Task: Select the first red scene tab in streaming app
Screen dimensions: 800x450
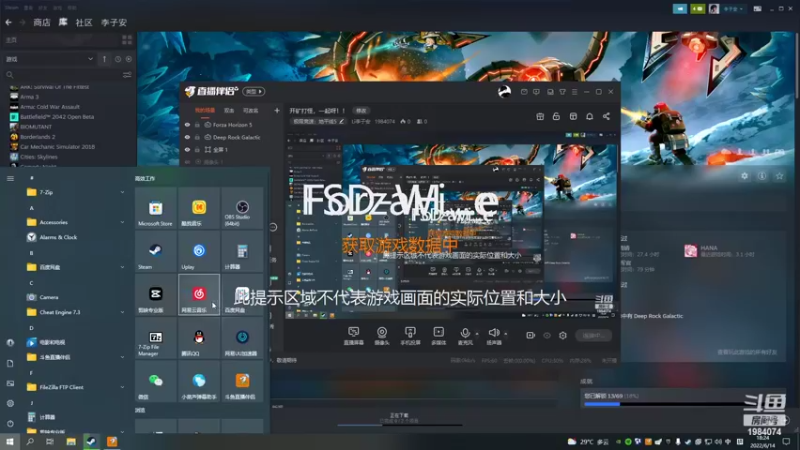Action: coord(205,110)
